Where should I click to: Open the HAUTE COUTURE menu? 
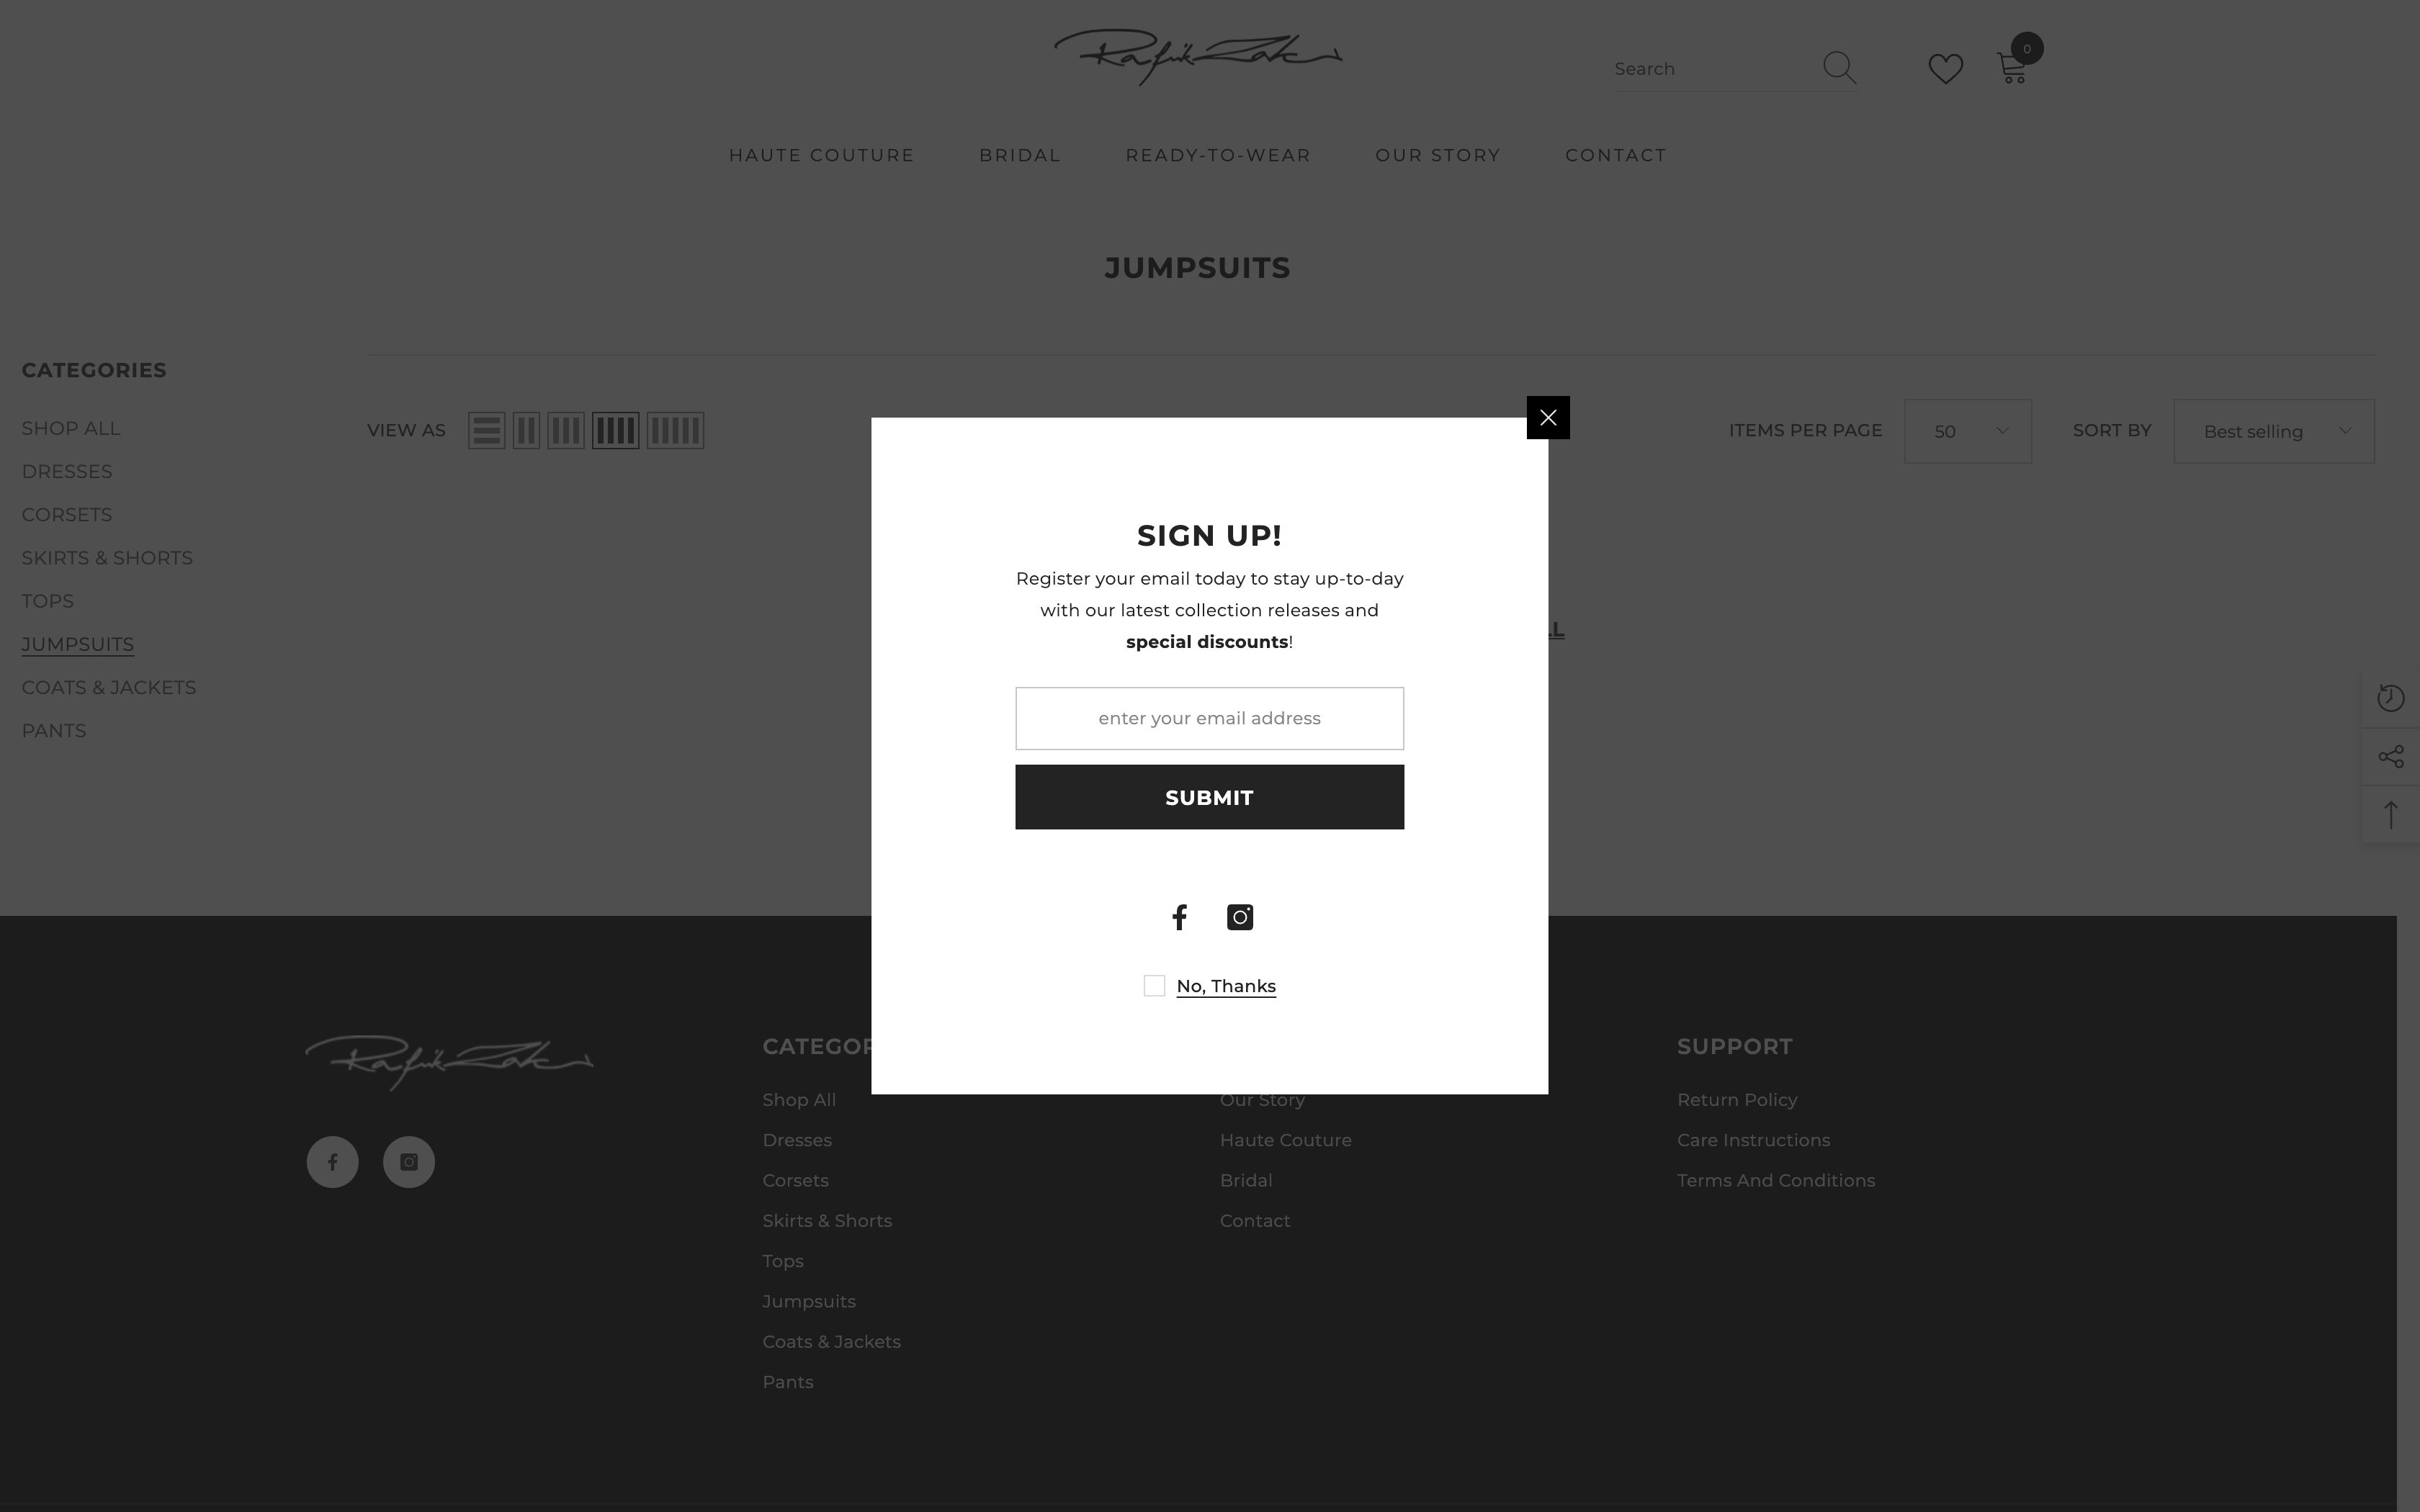[820, 155]
